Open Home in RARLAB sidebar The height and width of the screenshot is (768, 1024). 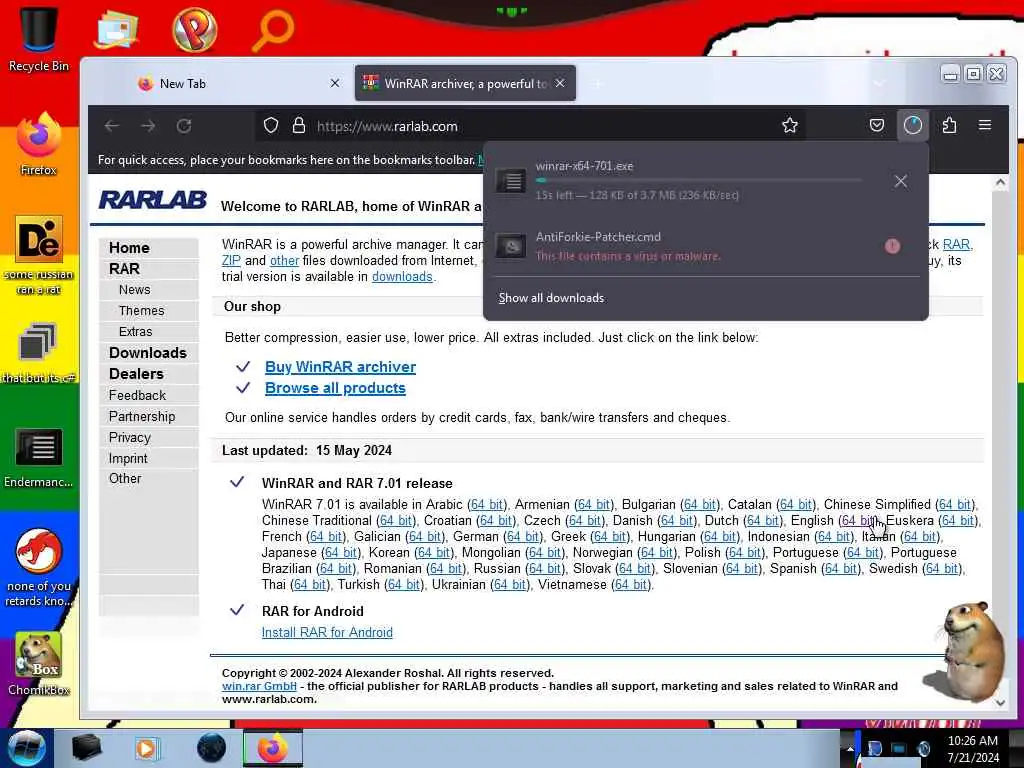click(129, 248)
